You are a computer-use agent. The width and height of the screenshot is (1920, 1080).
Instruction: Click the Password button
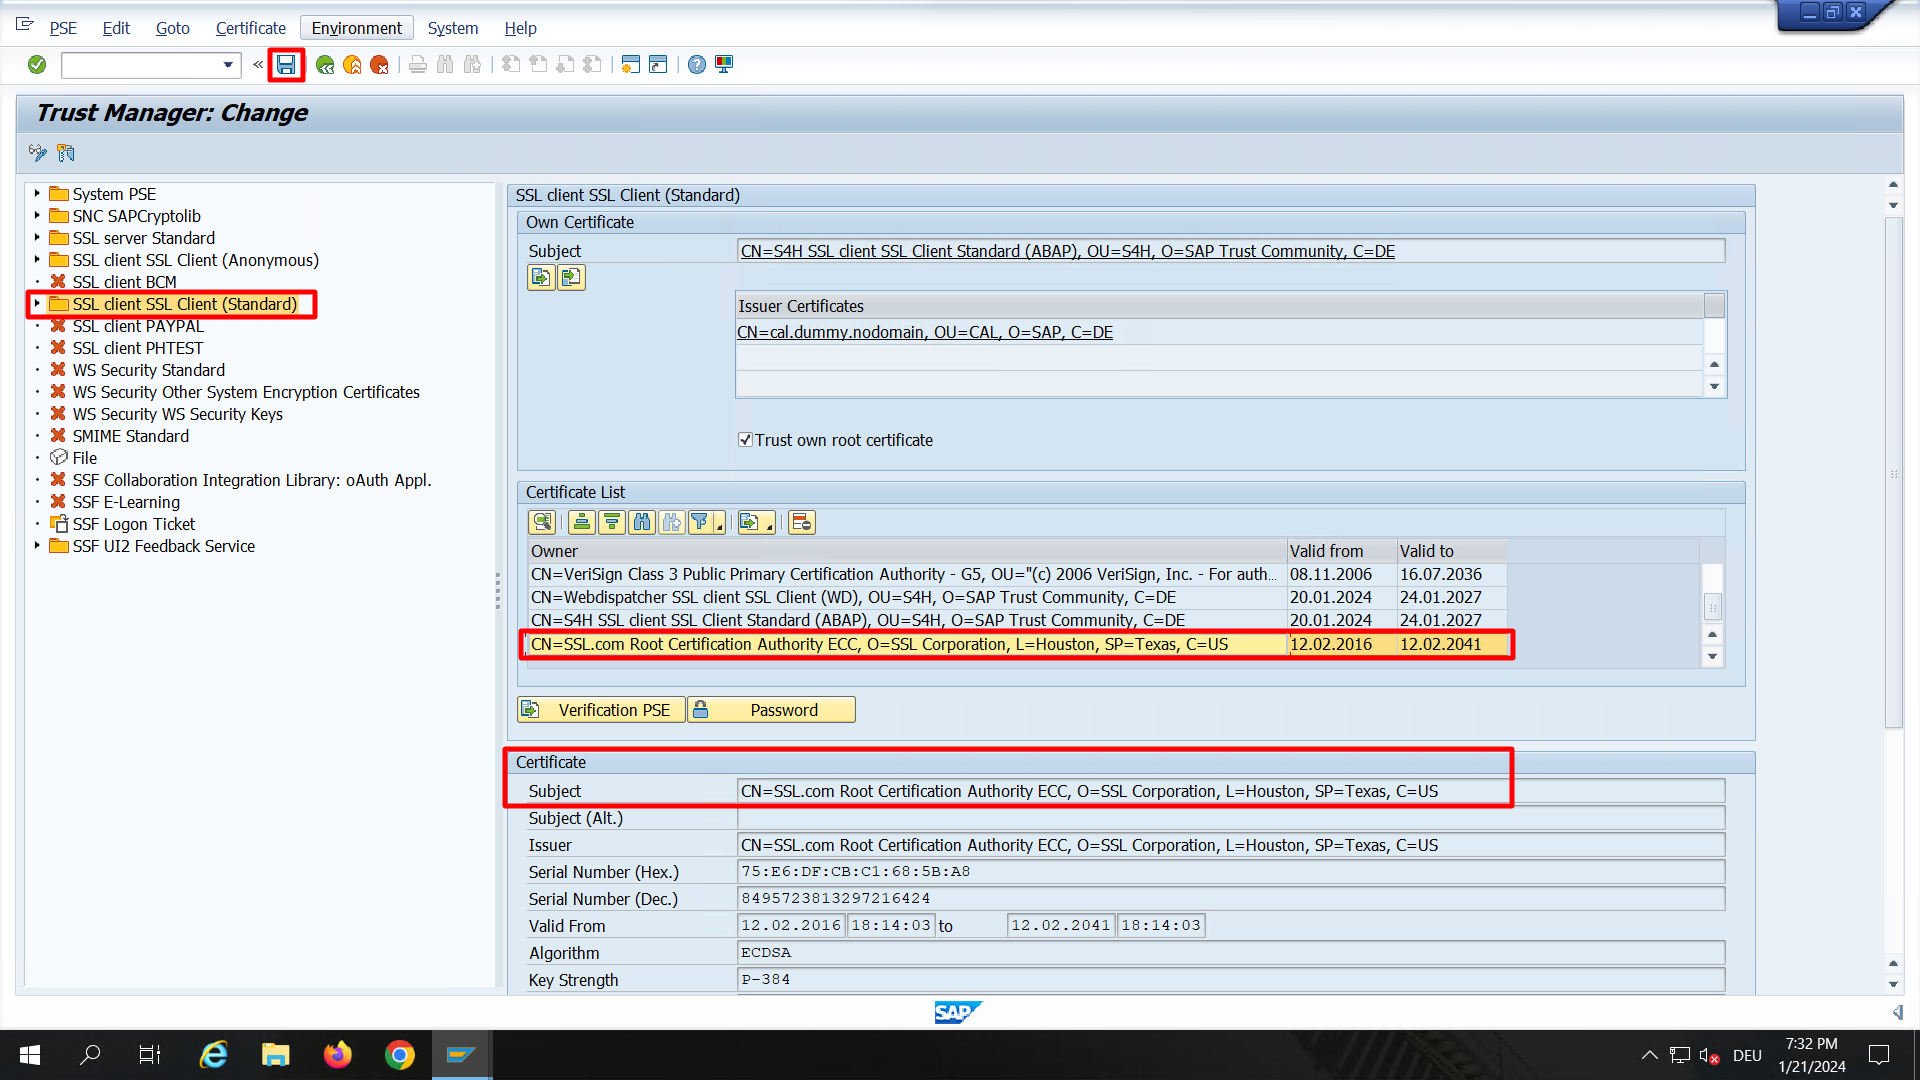tap(771, 710)
